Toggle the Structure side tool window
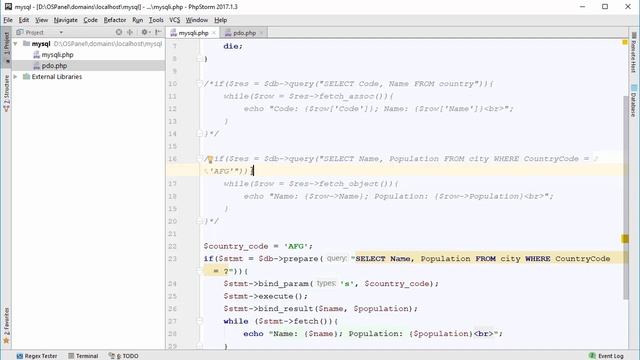 pos(6,93)
